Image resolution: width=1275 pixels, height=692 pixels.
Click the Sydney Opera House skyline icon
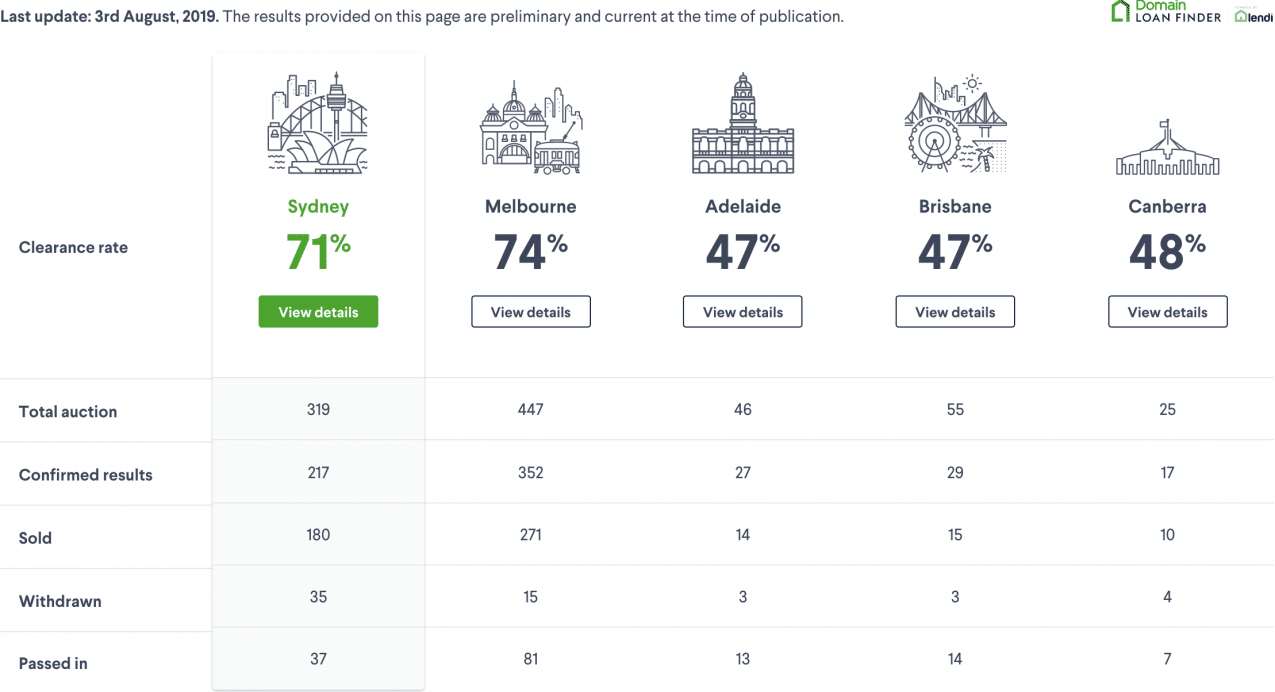(x=318, y=124)
